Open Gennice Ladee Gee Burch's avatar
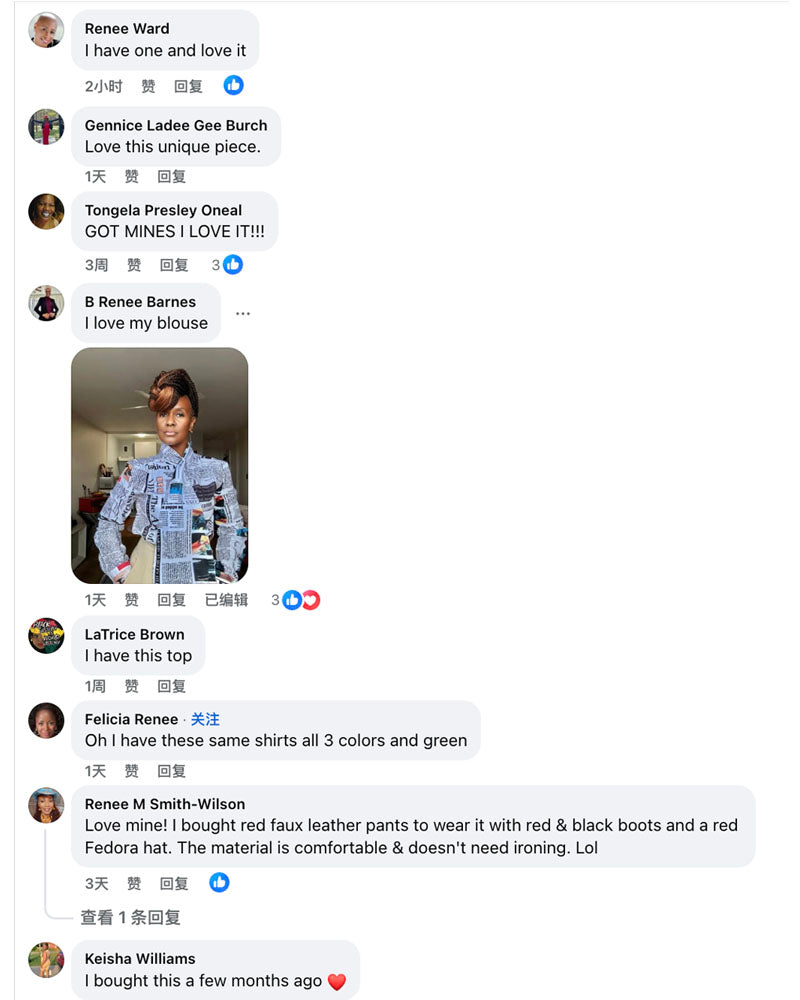This screenshot has height=1000, width=800. pyautogui.click(x=47, y=127)
